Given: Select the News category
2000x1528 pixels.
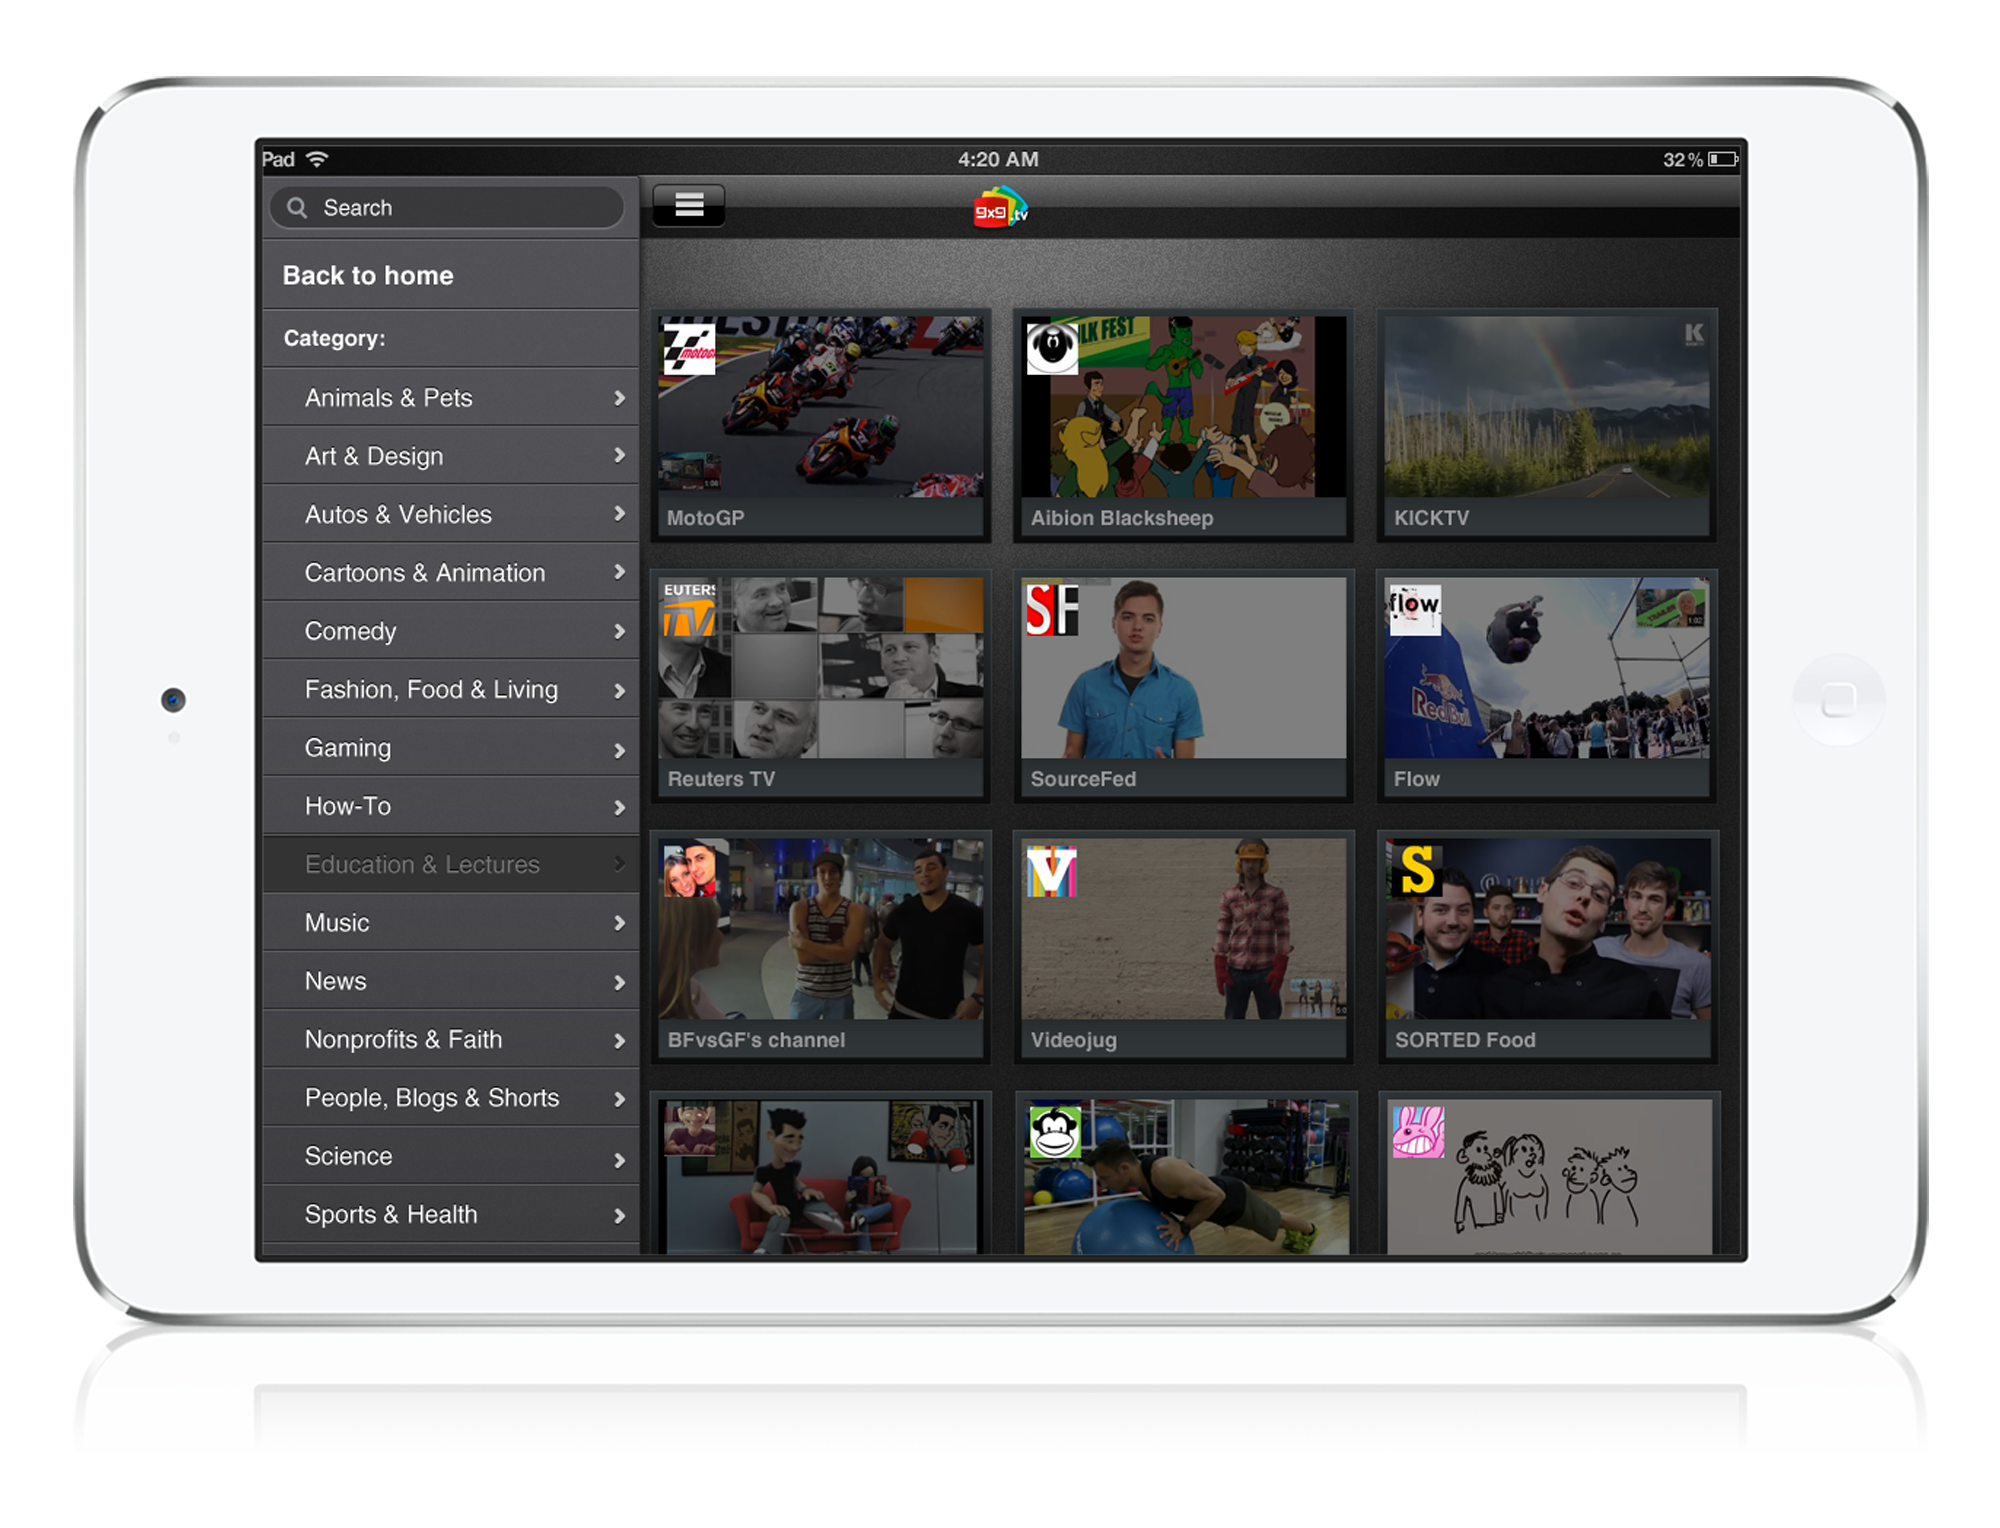Looking at the screenshot, I should 336,981.
